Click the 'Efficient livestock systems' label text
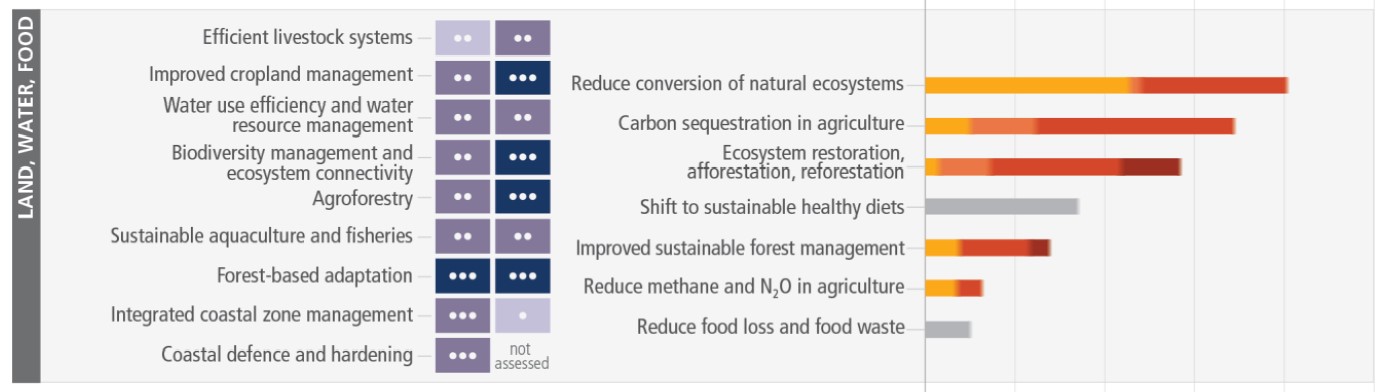1385x392 pixels. click(308, 37)
